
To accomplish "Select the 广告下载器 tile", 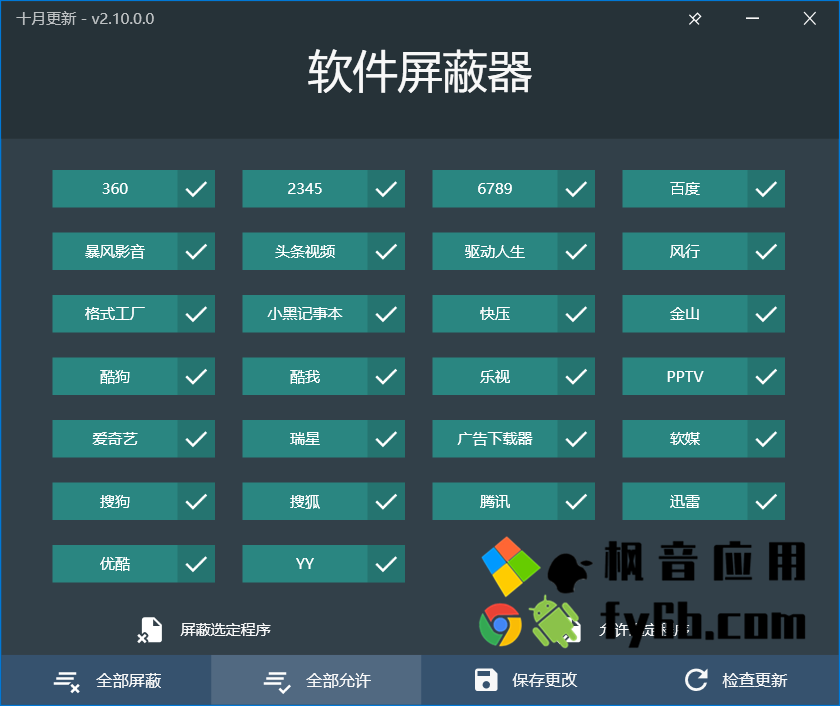I will 513,439.
